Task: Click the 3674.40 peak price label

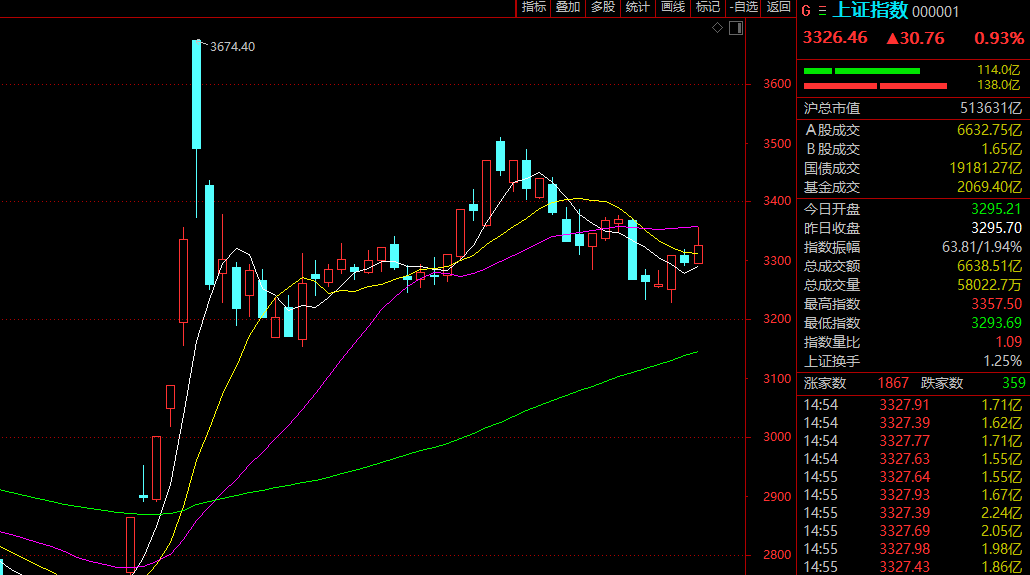Action: coord(232,47)
